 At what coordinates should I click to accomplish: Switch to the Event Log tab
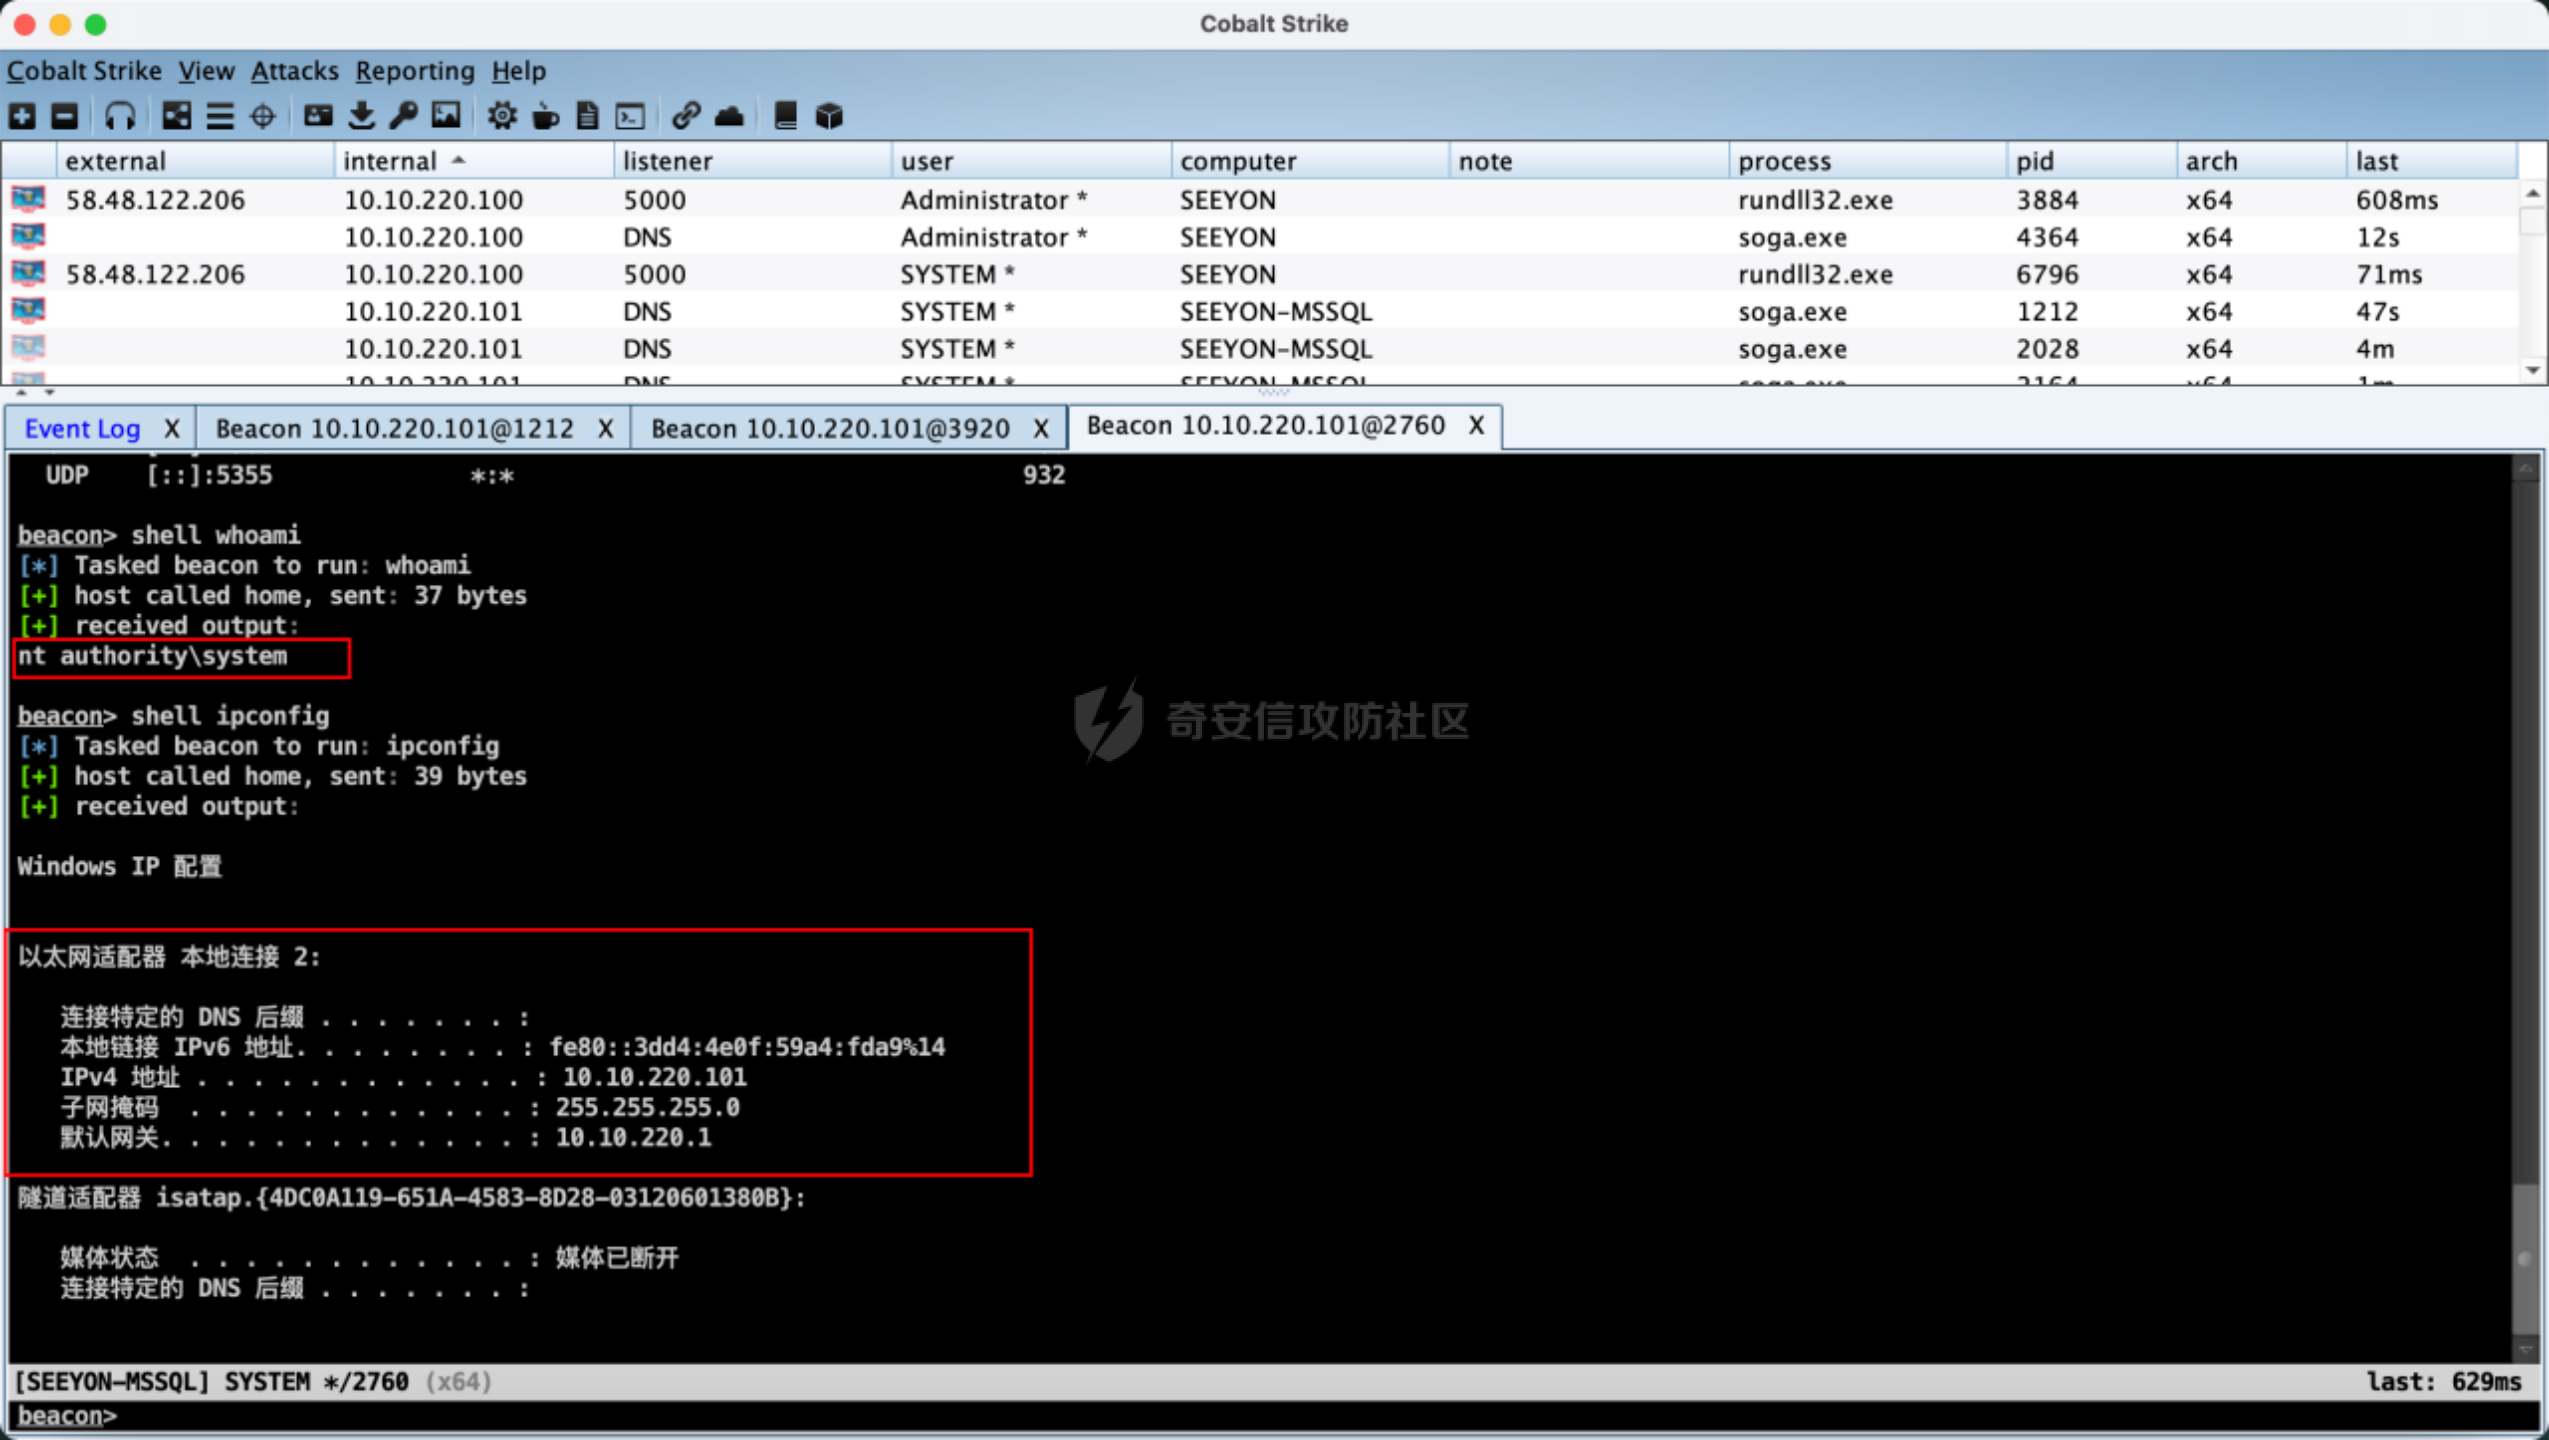click(82, 429)
